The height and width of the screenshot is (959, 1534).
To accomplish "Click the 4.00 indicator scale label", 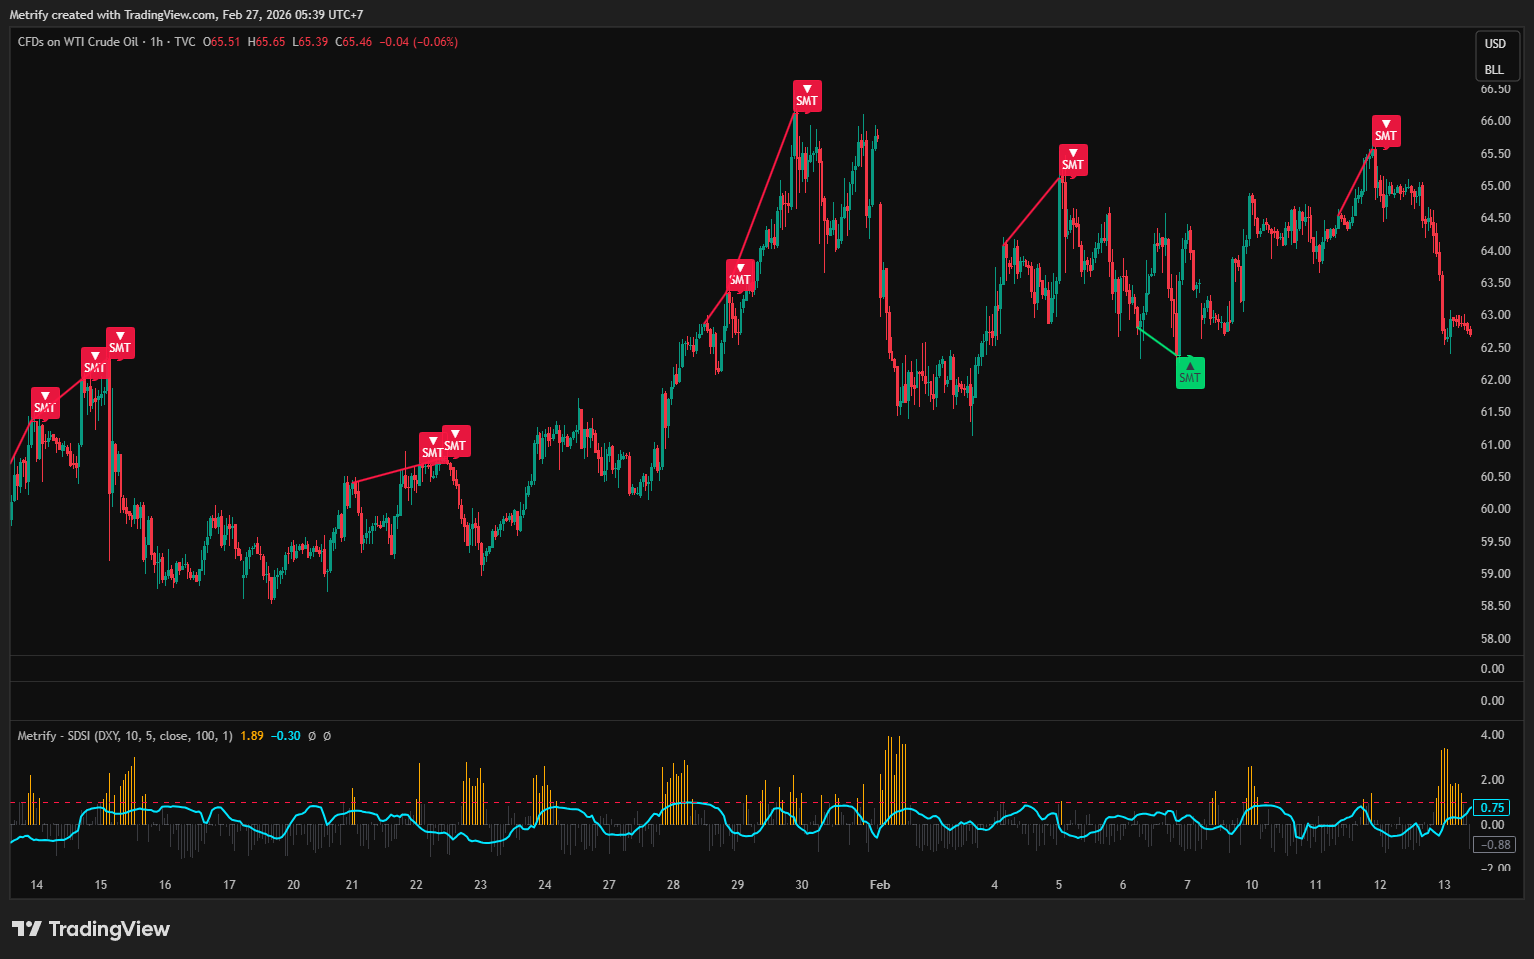I will (x=1492, y=735).
